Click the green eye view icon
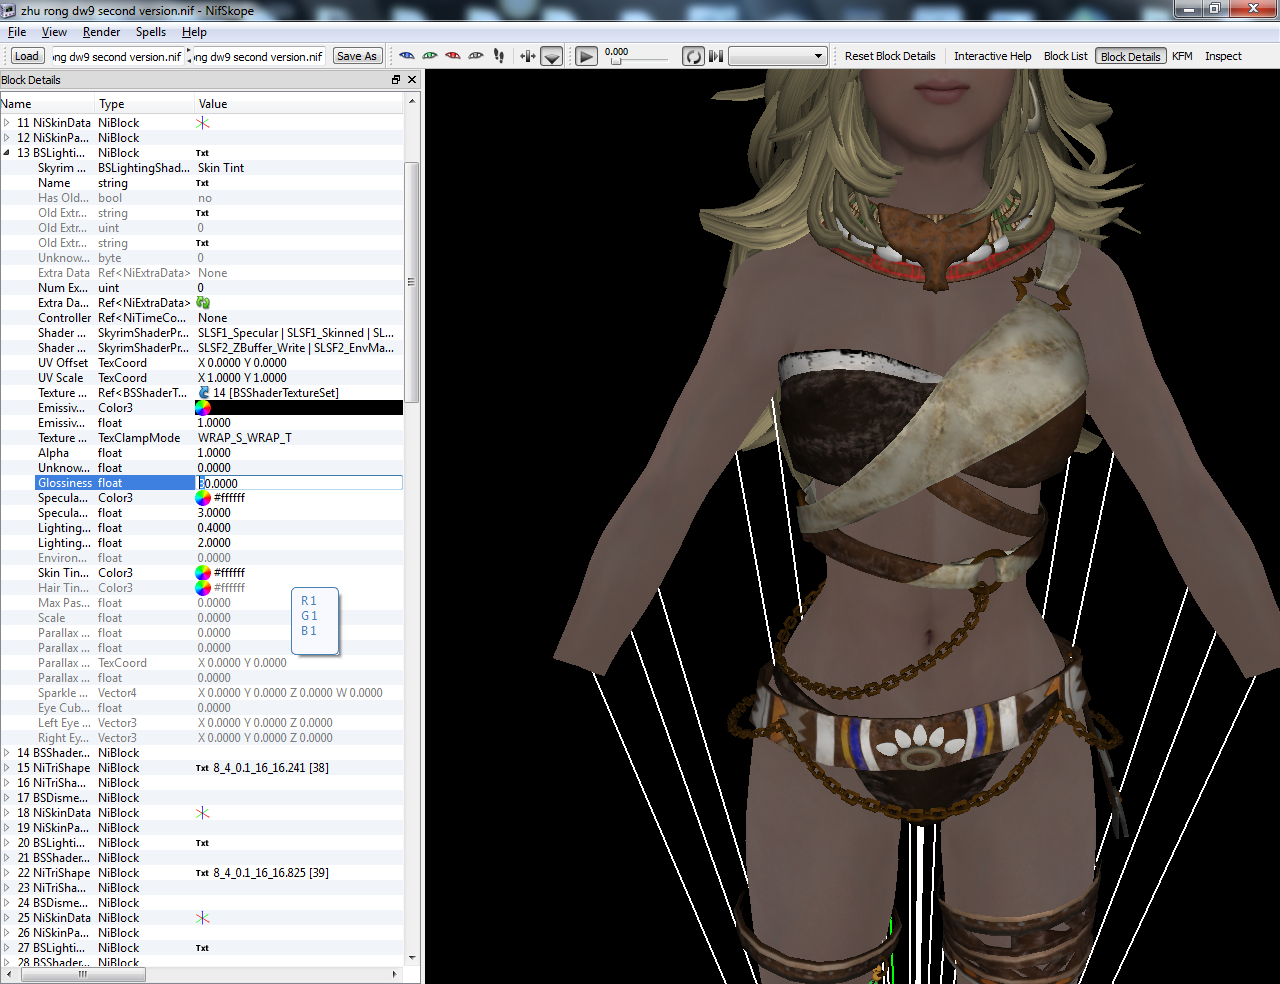 click(x=430, y=56)
